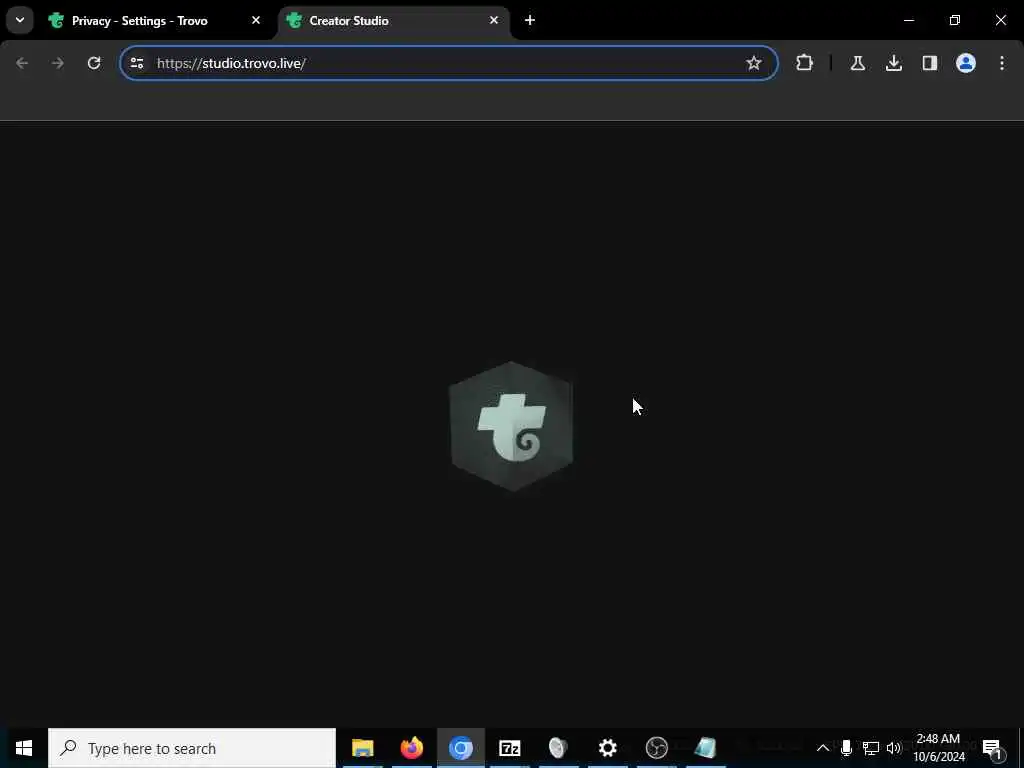Close the Chrome window
Screen dimensions: 1024x768
pyautogui.click(x=1000, y=20)
